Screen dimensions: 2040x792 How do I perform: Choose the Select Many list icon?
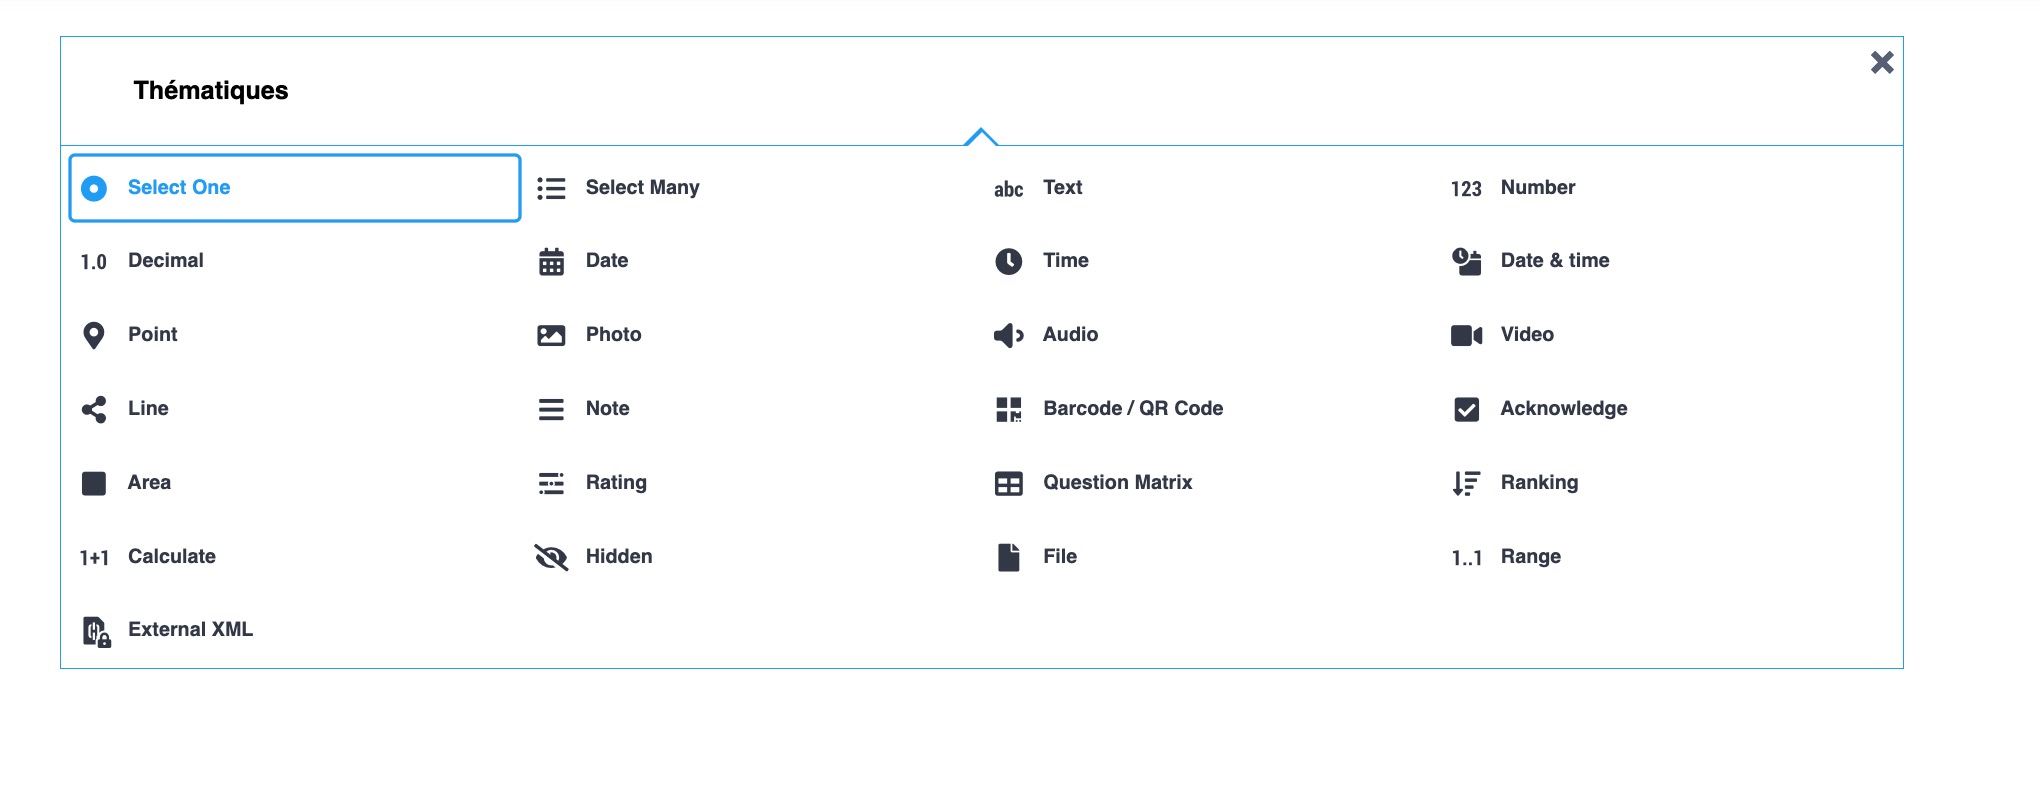(x=551, y=188)
